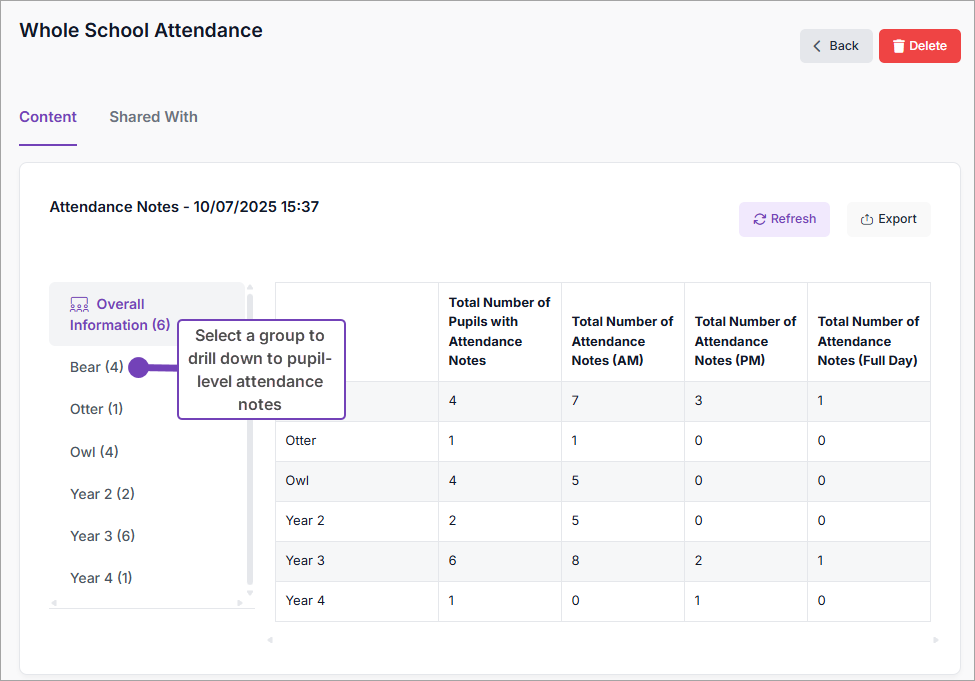Open the Content tab

click(48, 117)
